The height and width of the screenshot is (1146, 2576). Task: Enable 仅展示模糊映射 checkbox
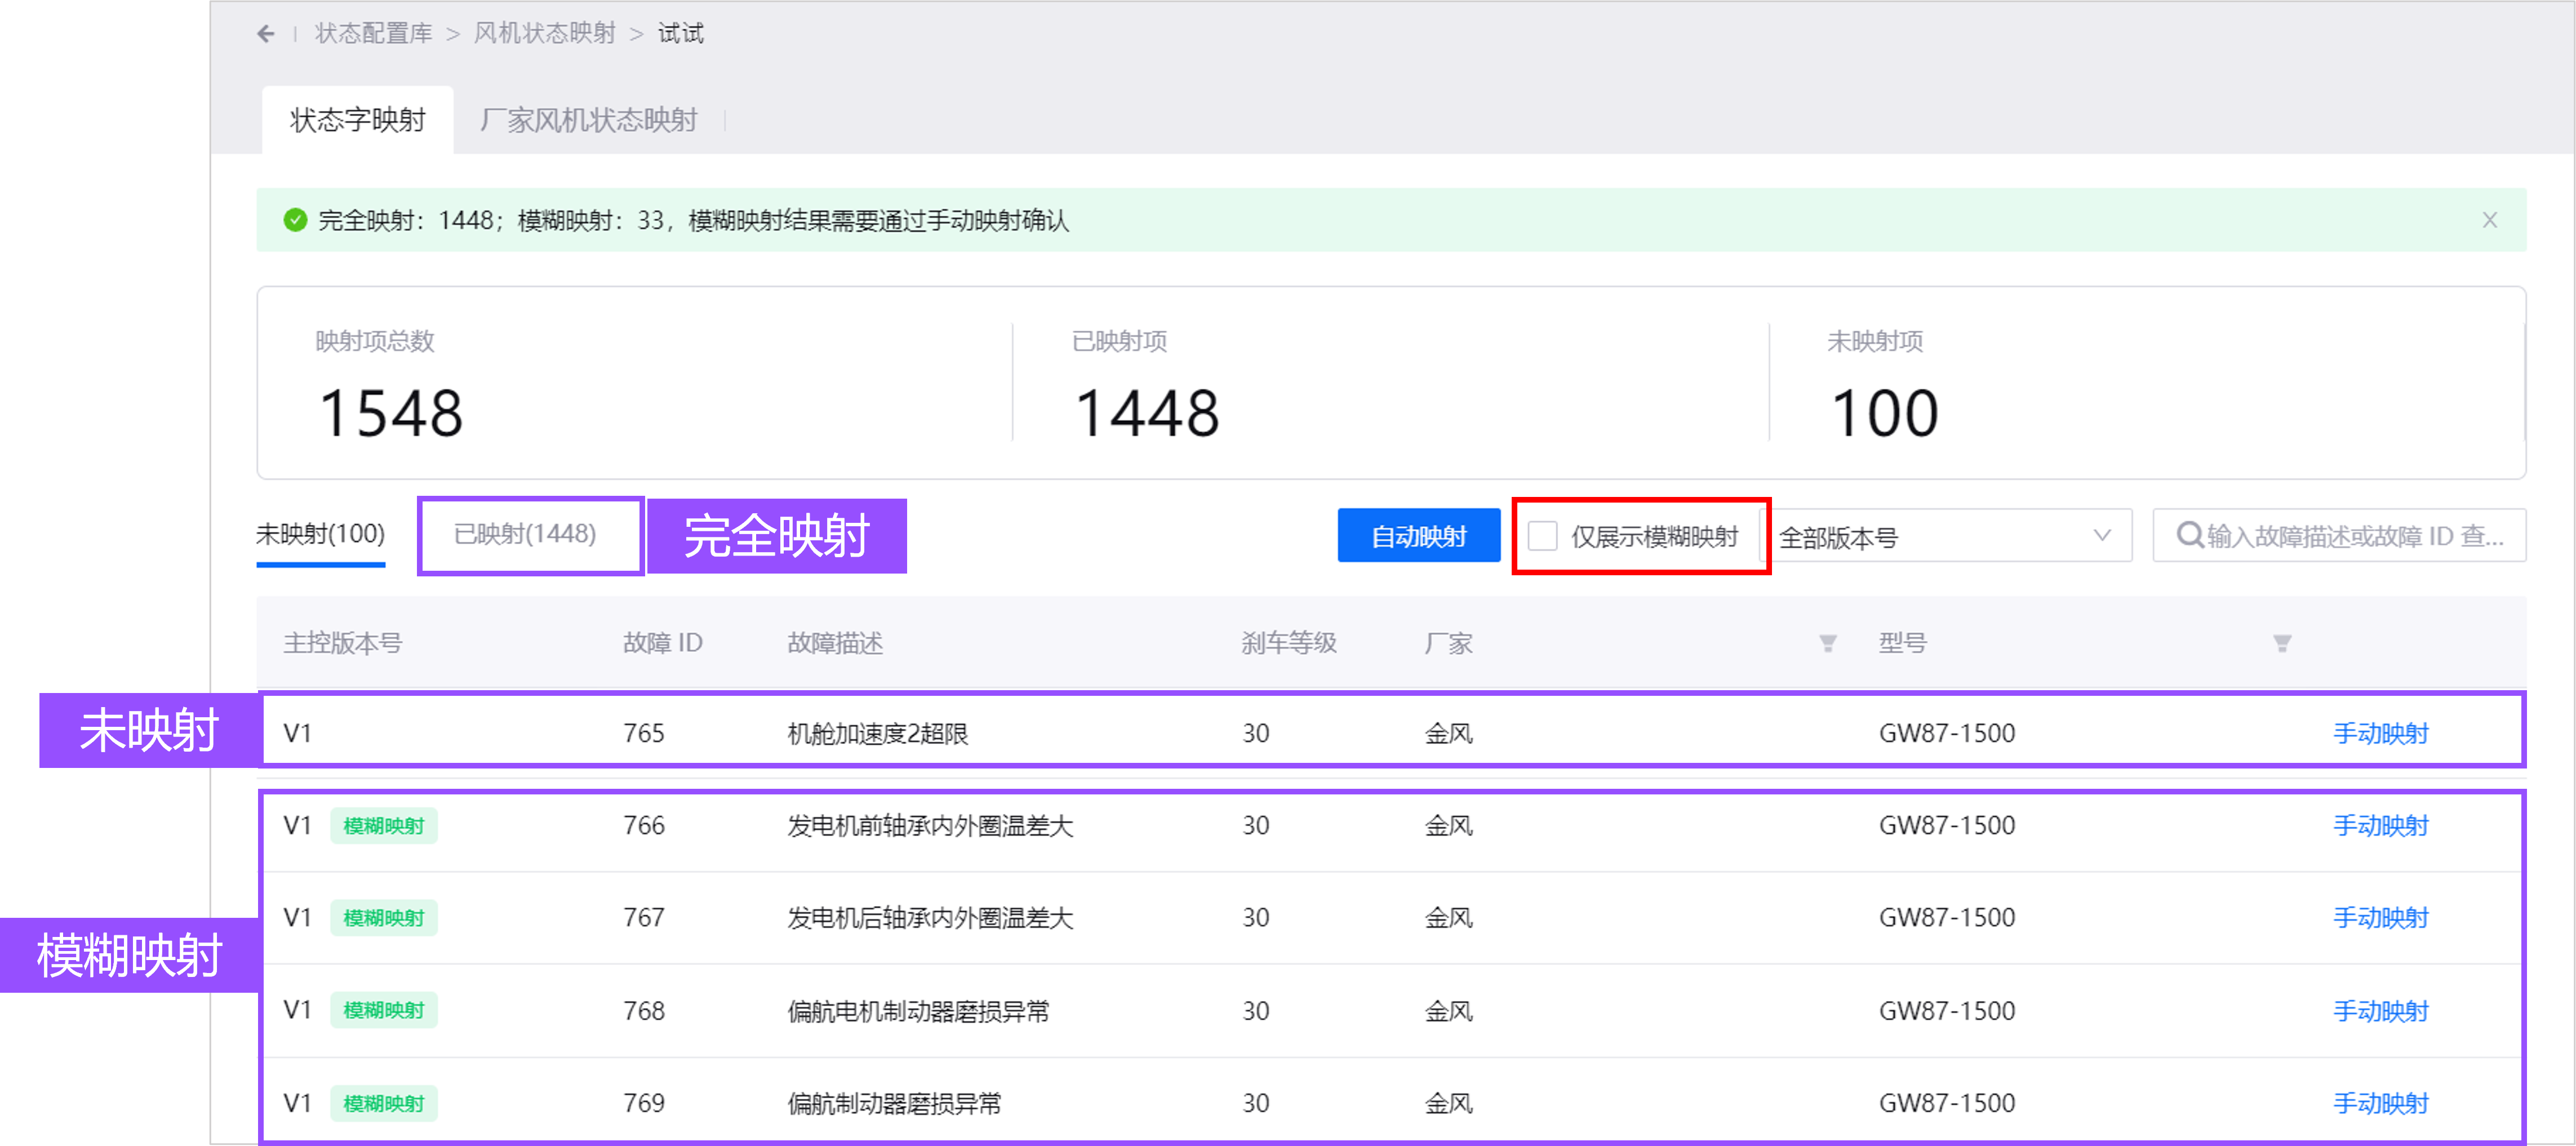click(1543, 536)
